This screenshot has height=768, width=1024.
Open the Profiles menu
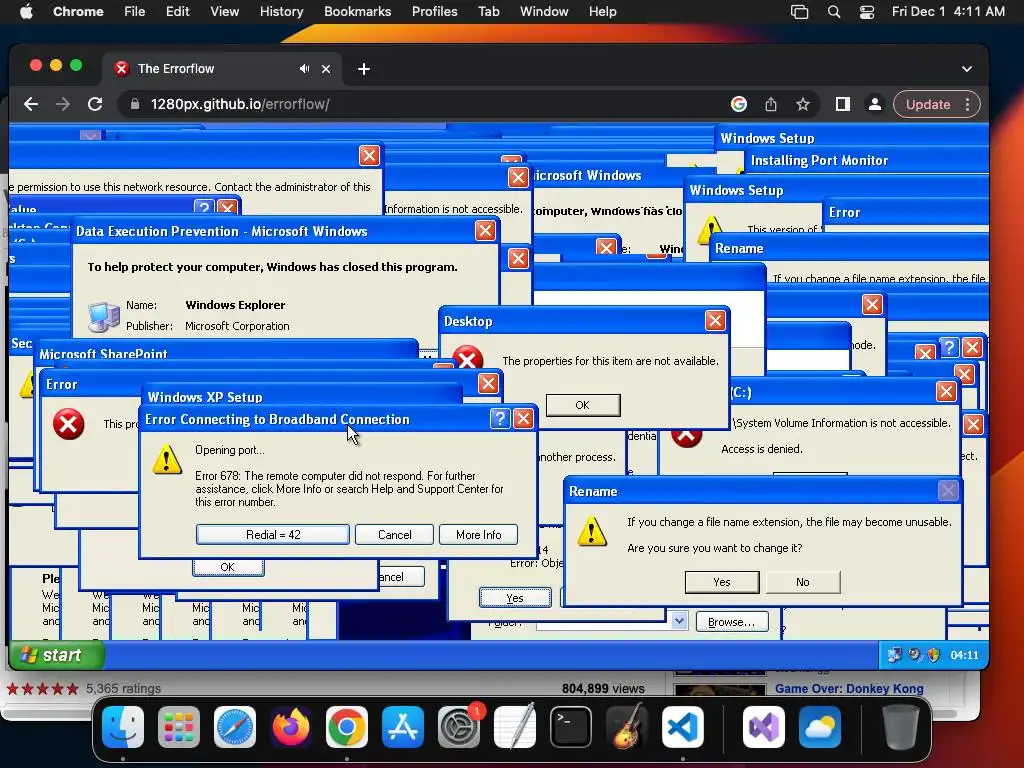(x=434, y=12)
